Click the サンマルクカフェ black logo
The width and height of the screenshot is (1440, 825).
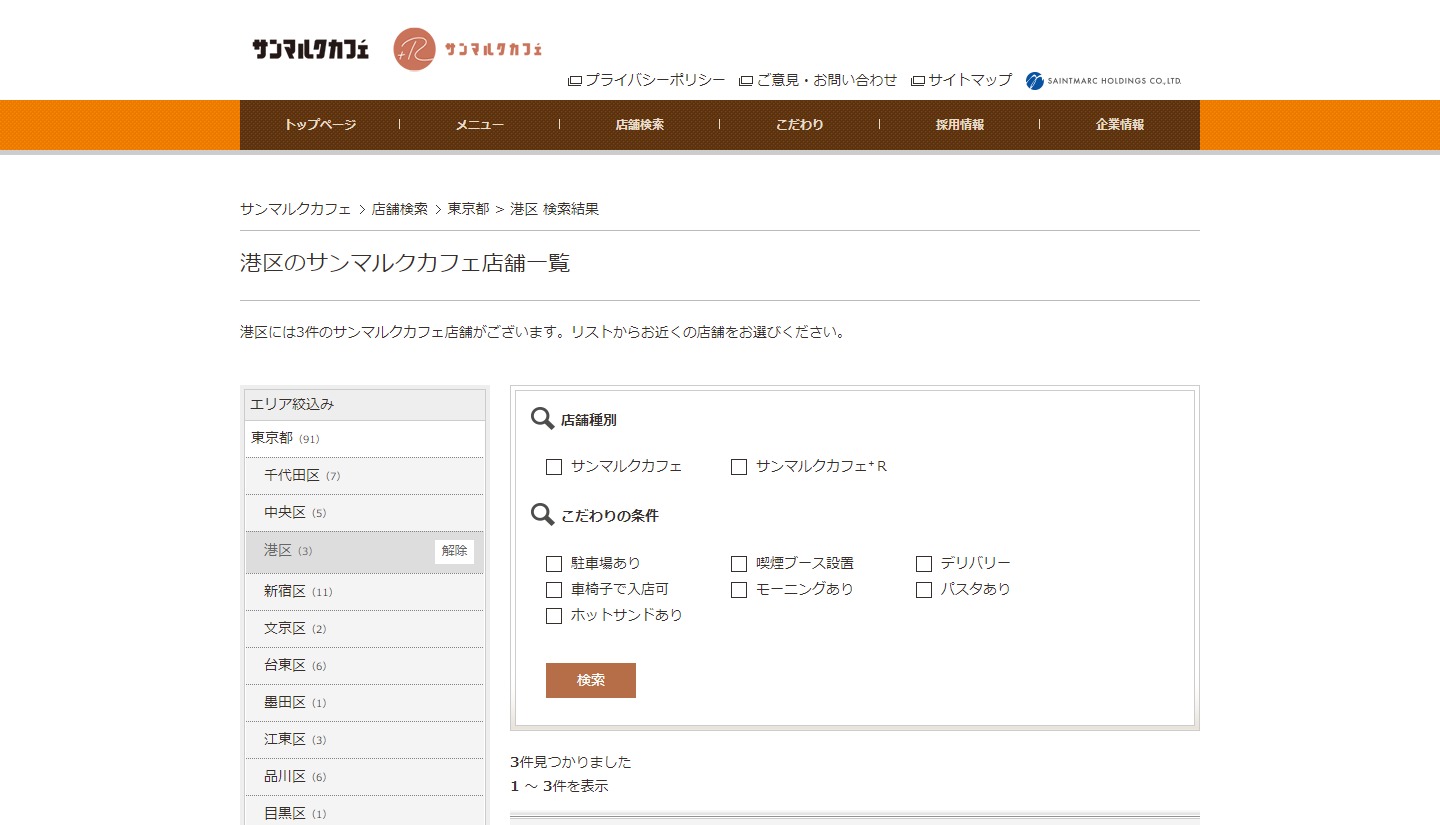coord(310,49)
